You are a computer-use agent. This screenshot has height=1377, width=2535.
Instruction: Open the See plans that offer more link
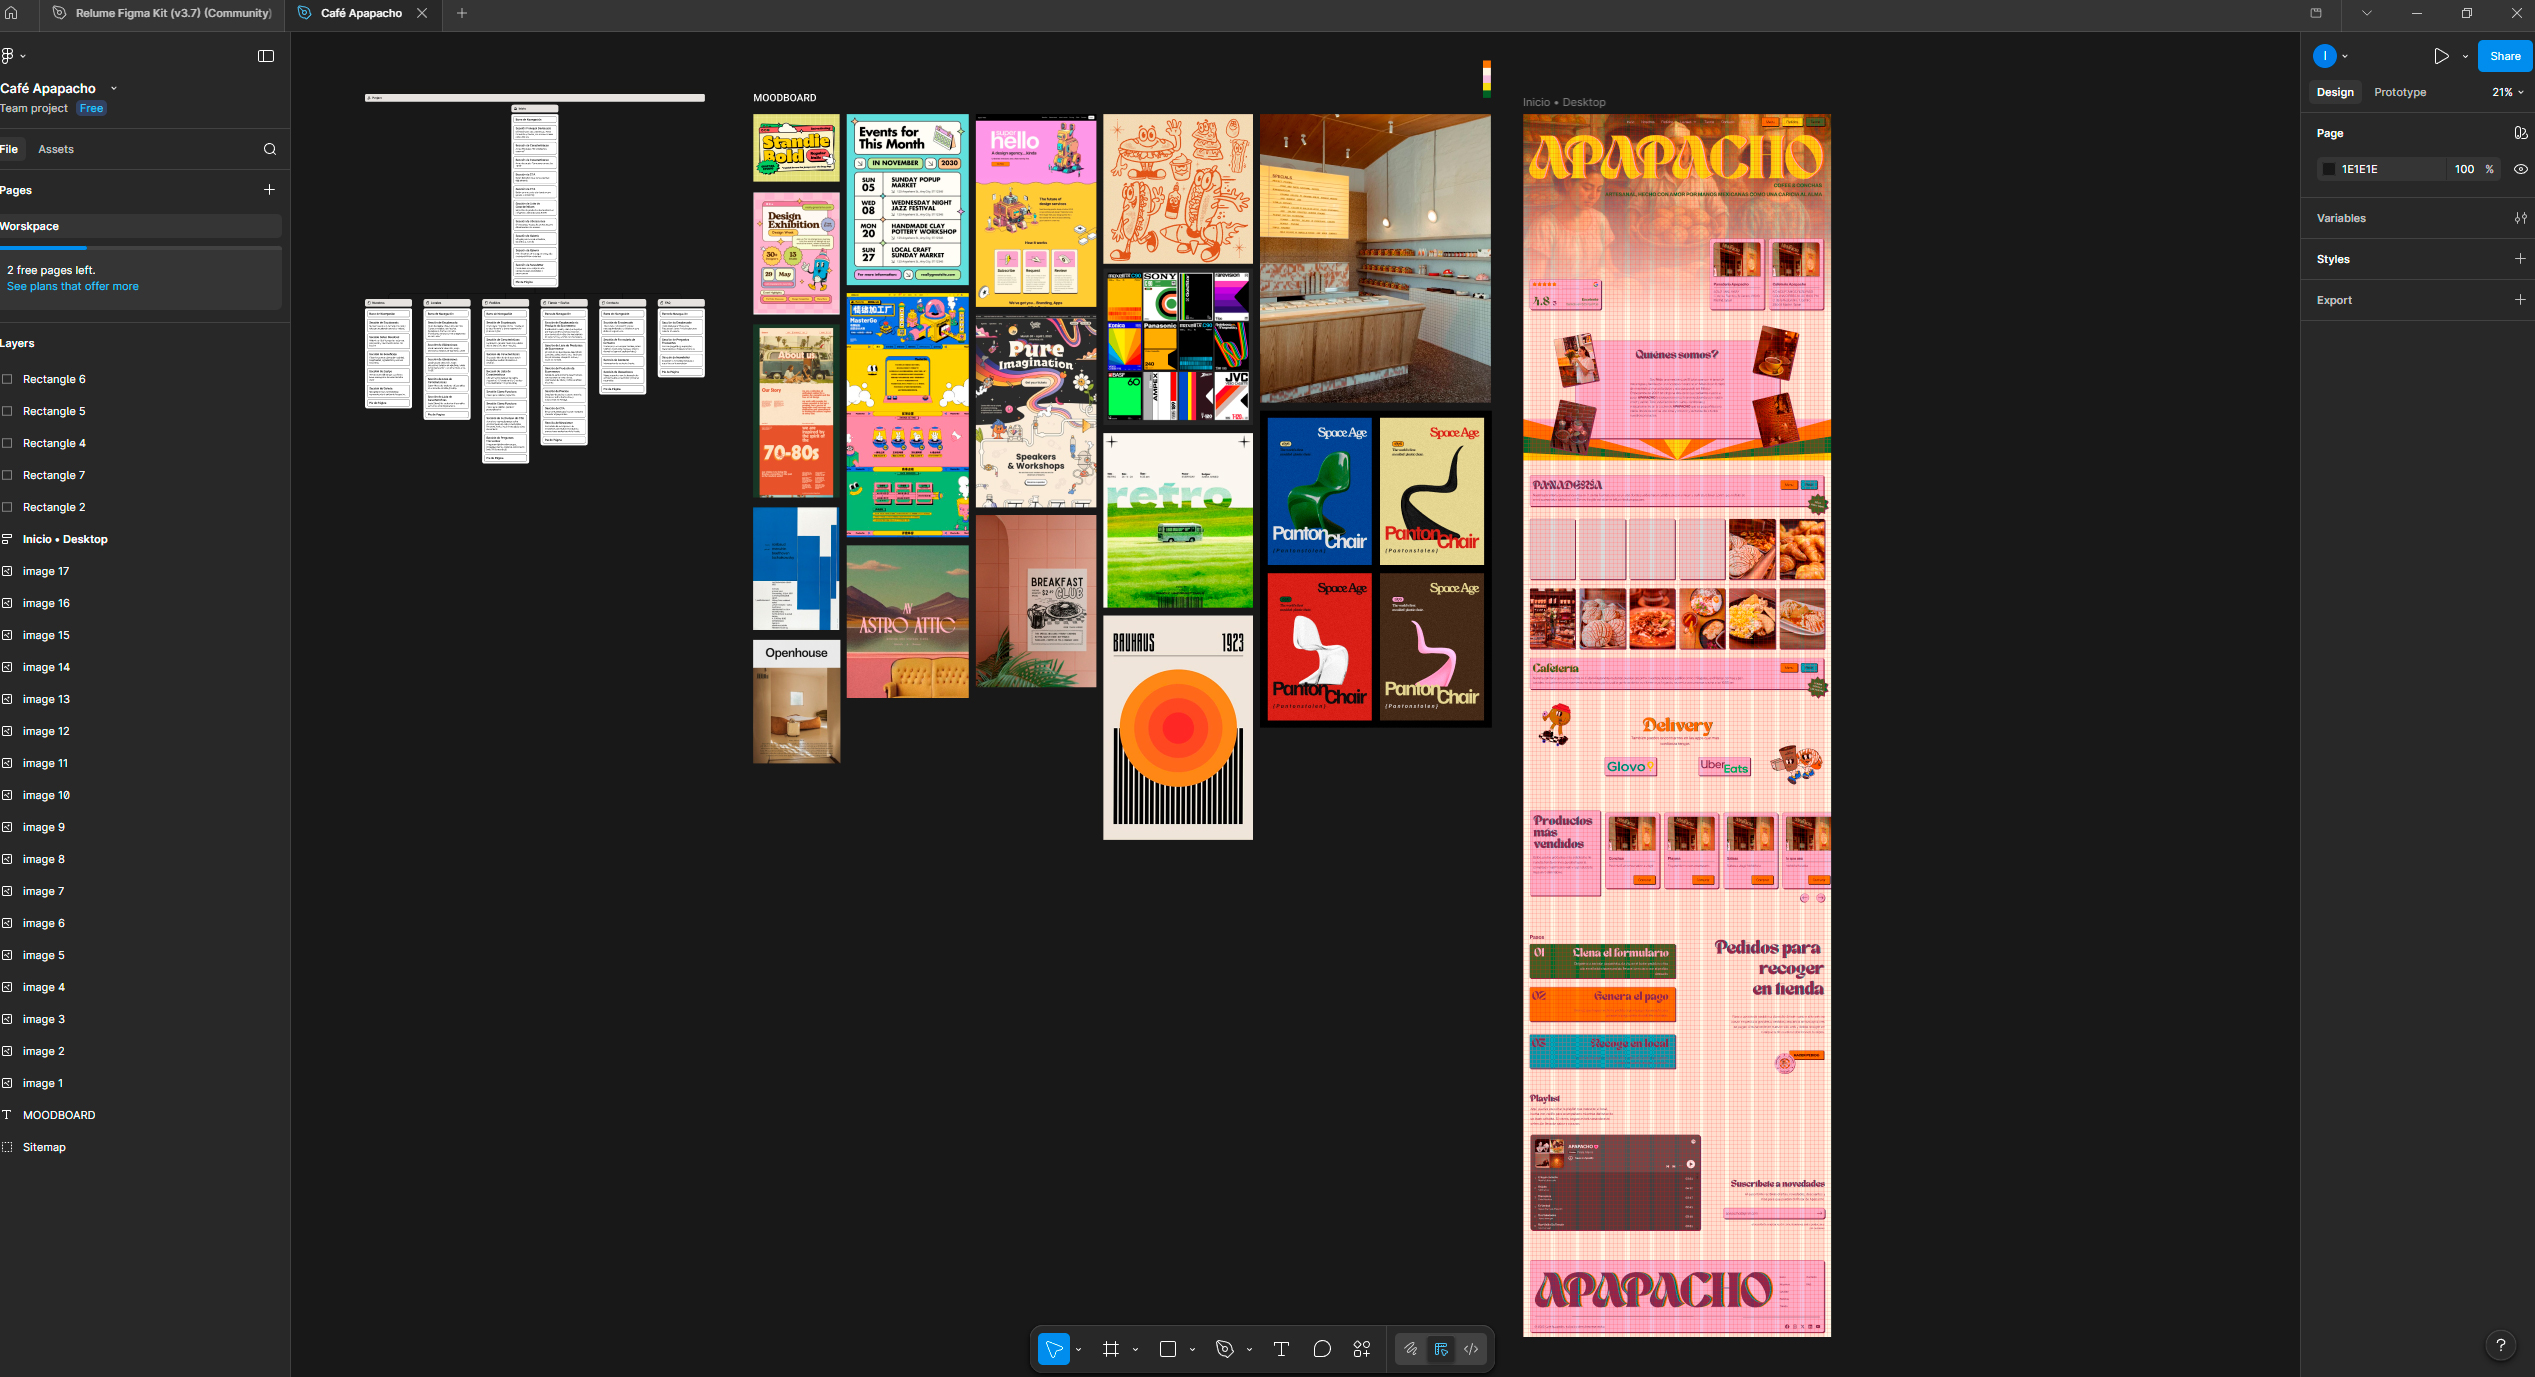[72, 285]
